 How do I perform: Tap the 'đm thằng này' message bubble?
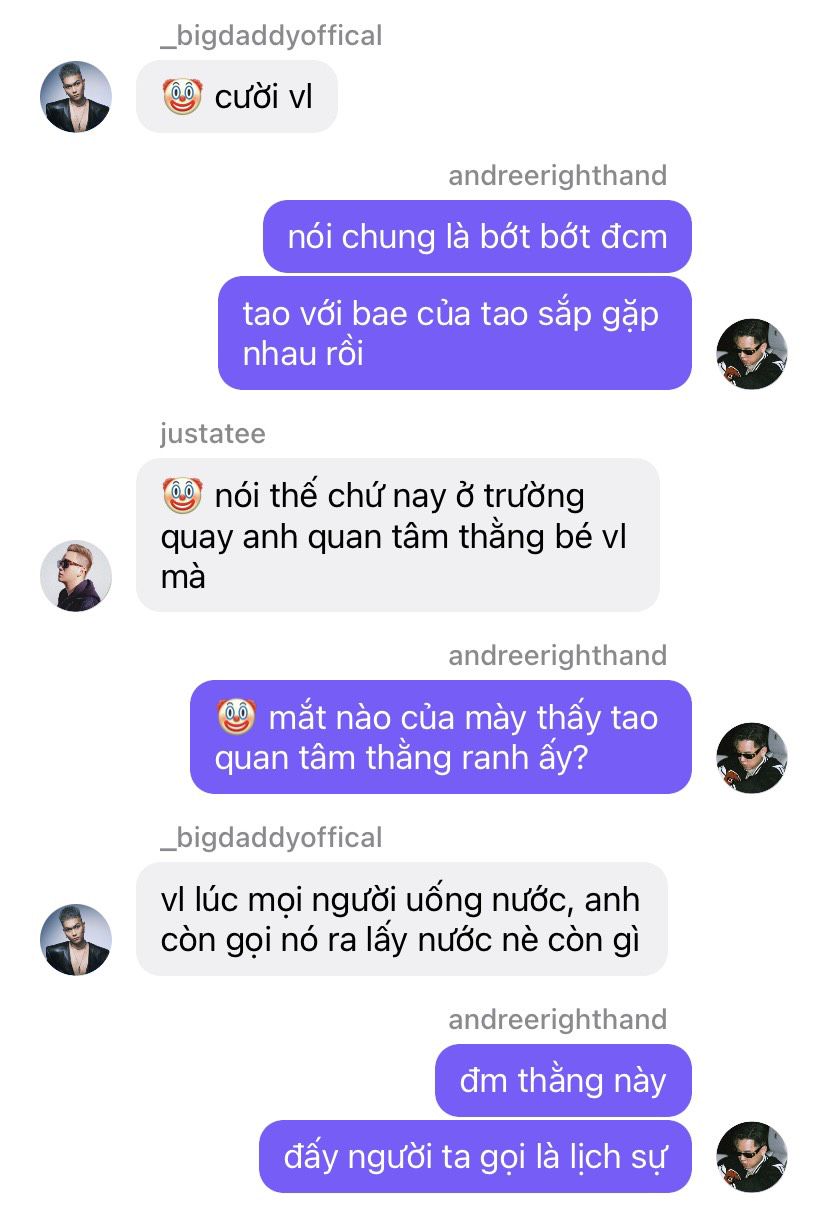coord(563,1080)
